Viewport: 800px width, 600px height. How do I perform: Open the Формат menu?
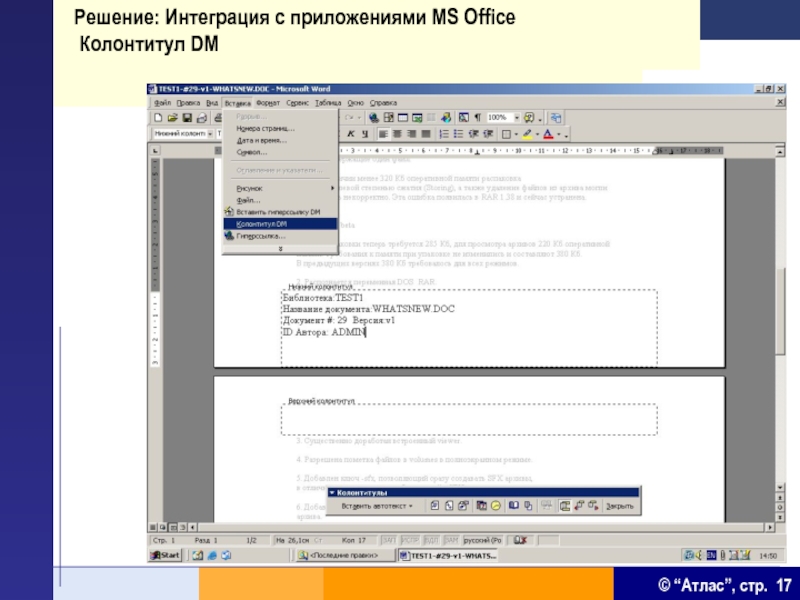coord(268,103)
